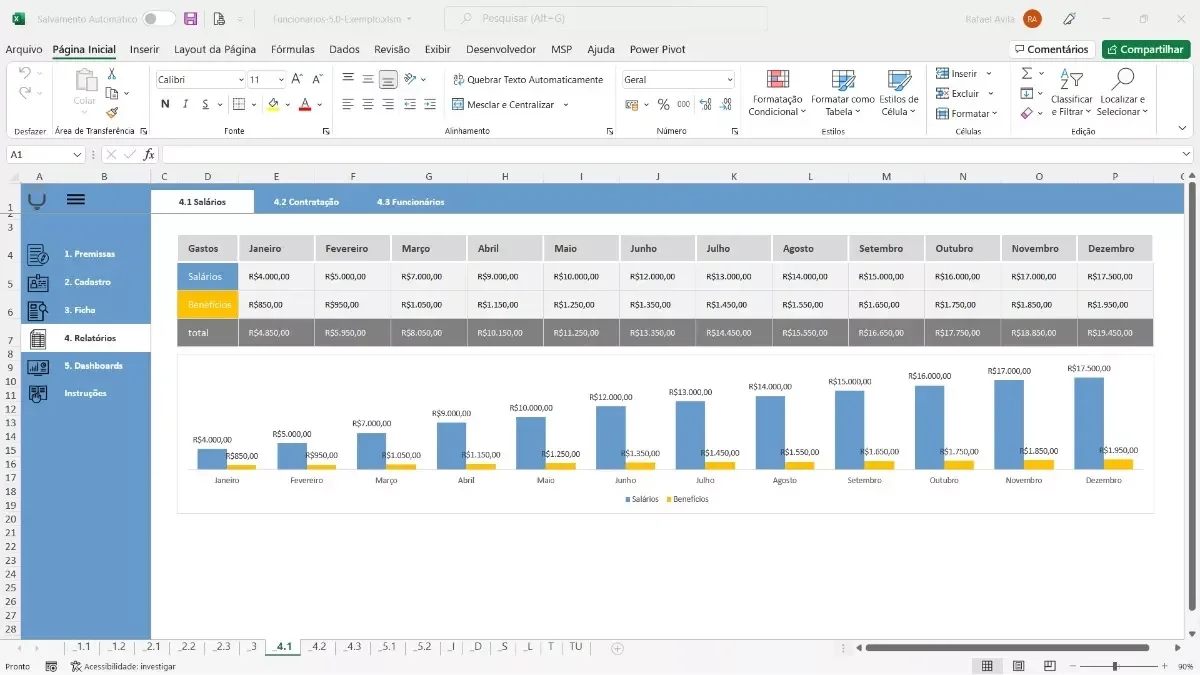Click the Formatar como Tabela icon
This screenshot has height=675, width=1200.
pos(843,81)
